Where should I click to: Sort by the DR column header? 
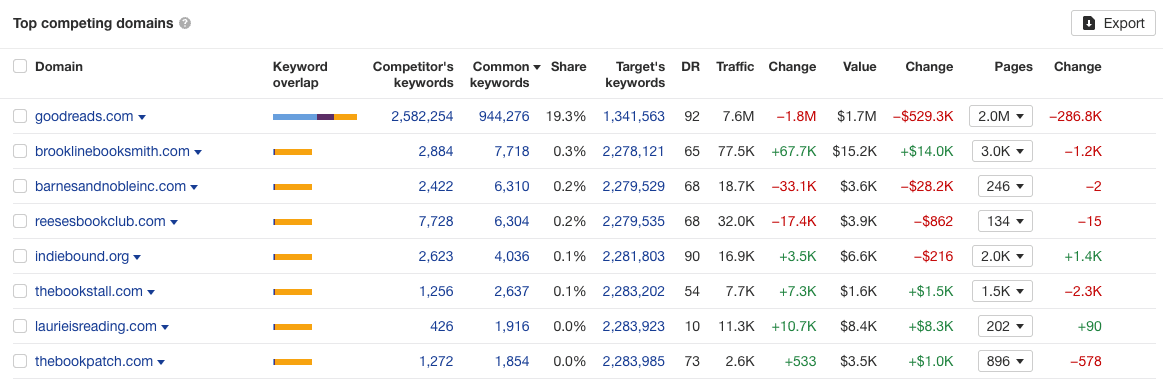click(690, 66)
